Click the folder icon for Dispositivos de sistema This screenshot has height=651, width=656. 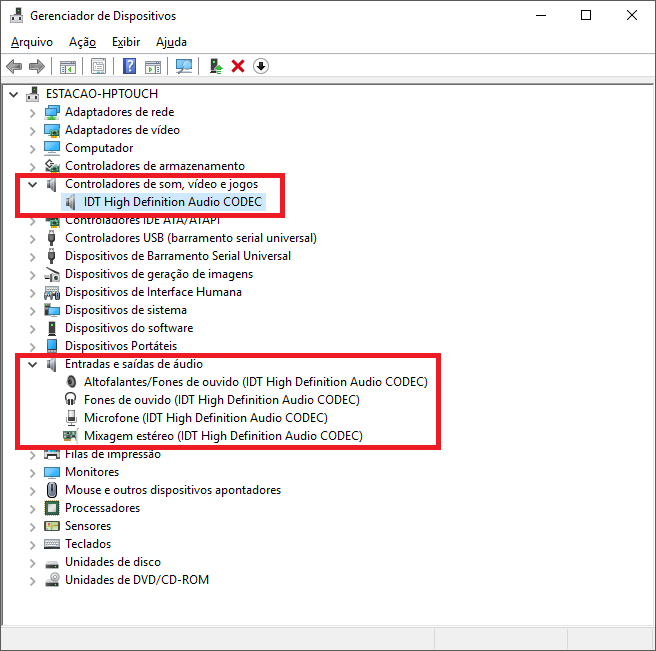tap(52, 310)
